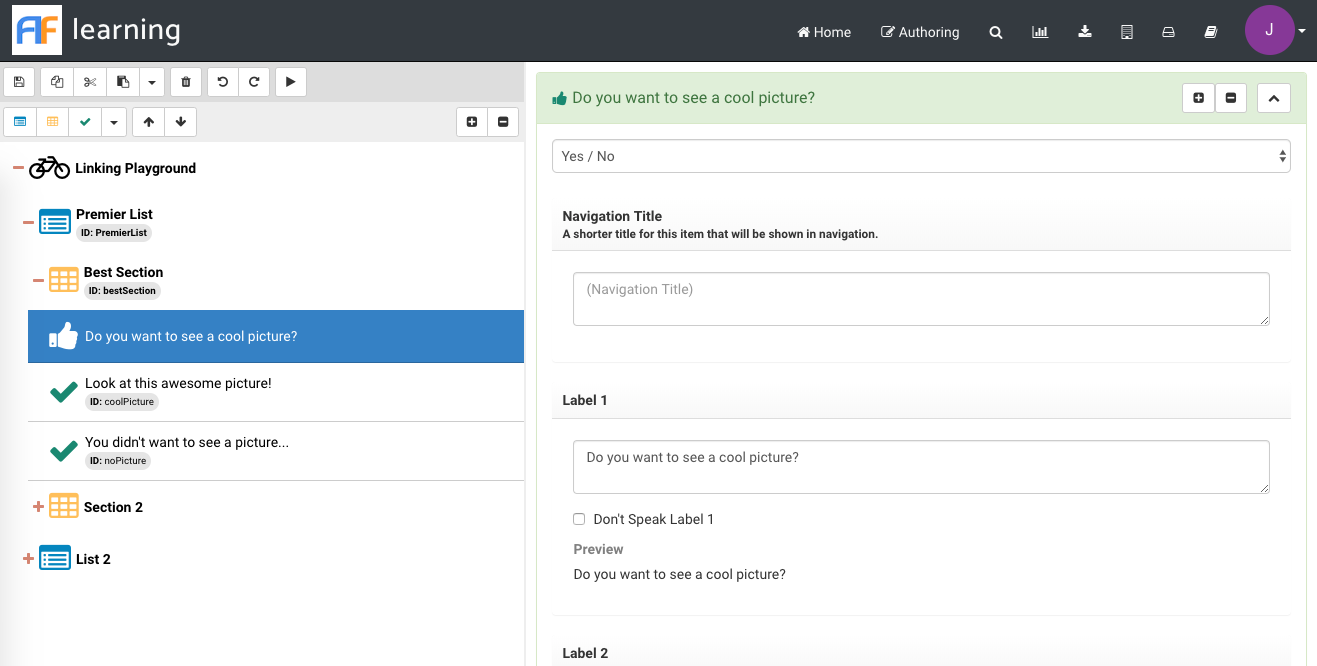Screen dimensions: 1317x666
Task: Click the save icon in the toolbar
Action: pos(19,82)
